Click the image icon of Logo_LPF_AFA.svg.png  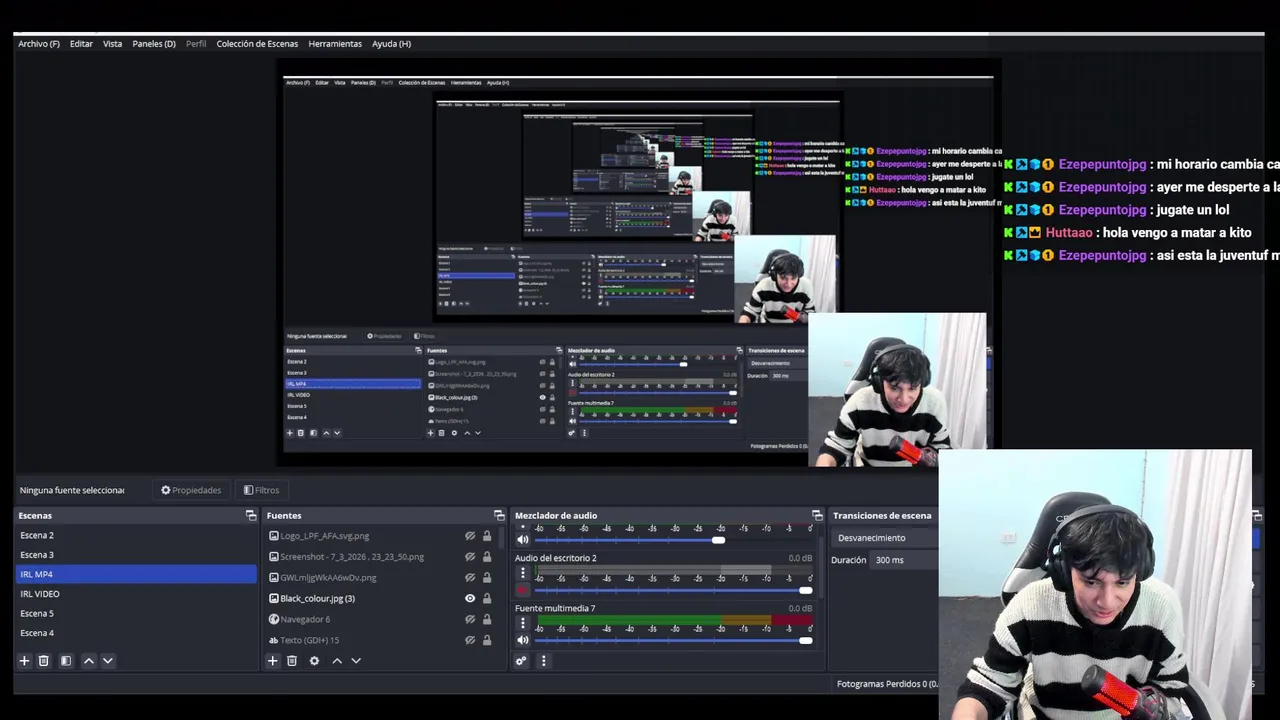(274, 536)
